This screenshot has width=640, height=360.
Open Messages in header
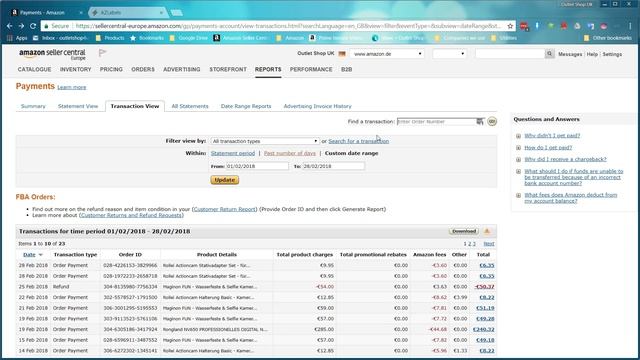(570, 54)
